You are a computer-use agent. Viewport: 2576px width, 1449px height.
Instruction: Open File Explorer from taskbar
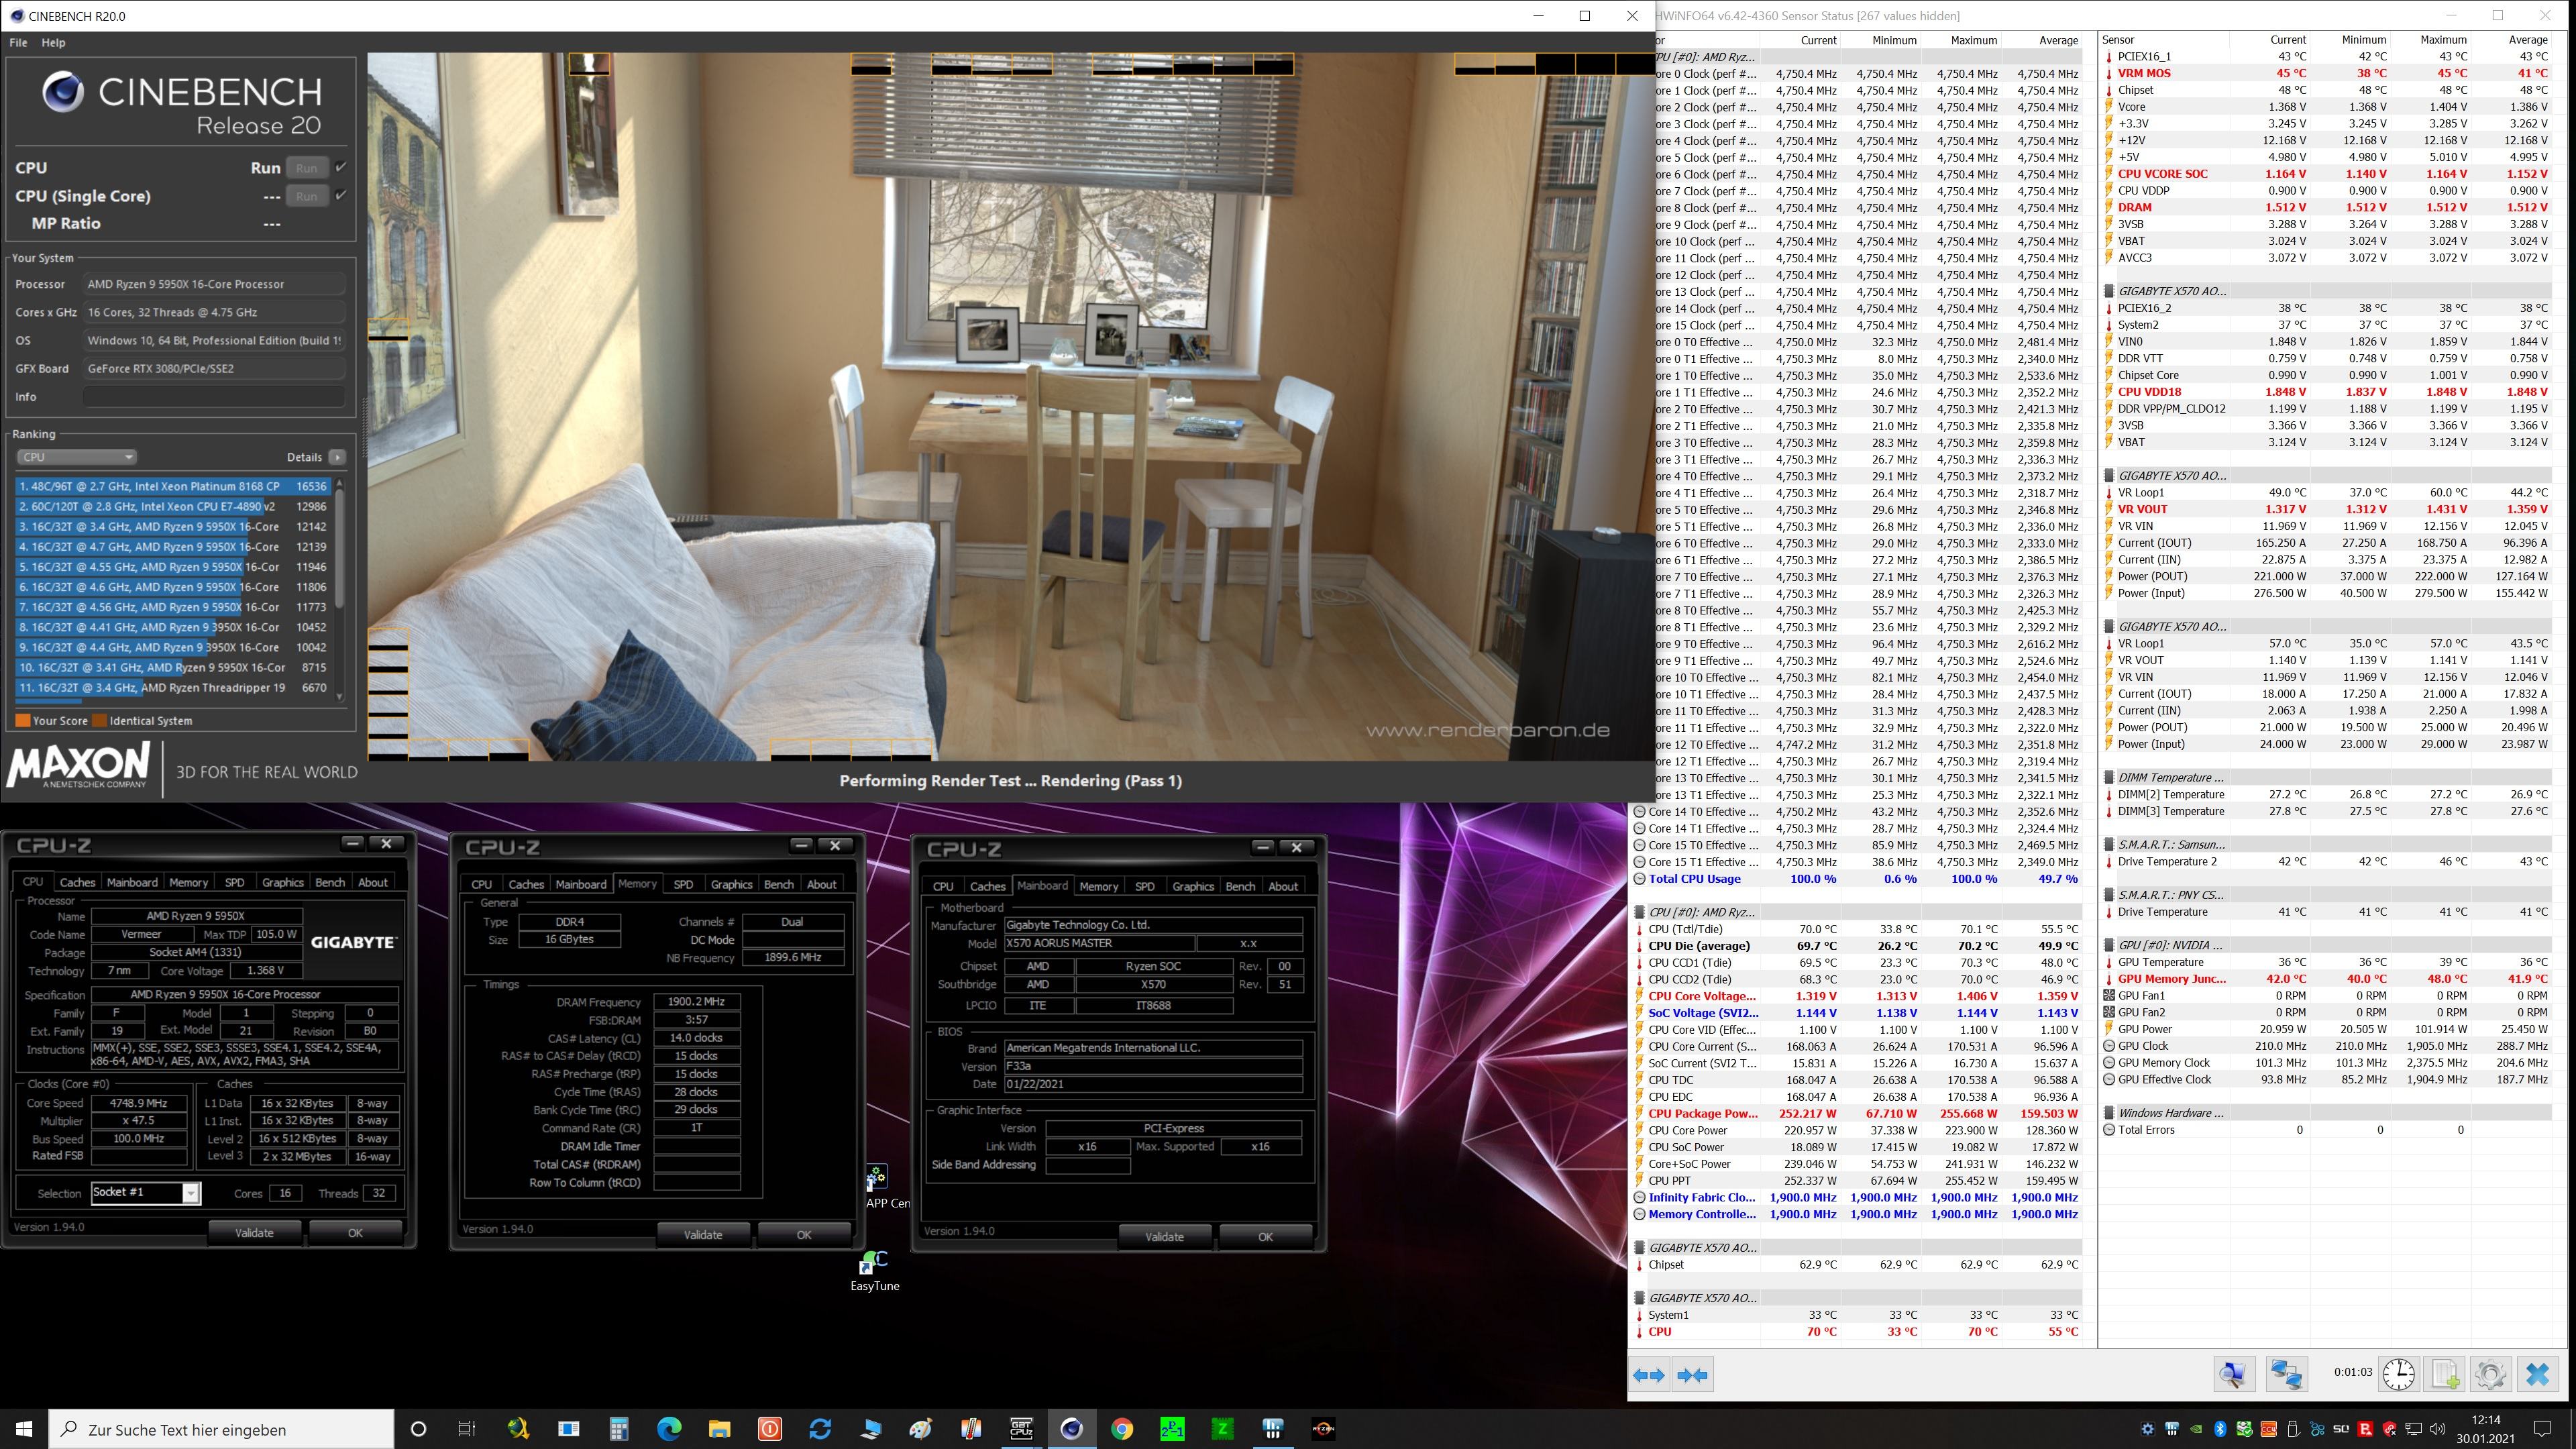pos(719,1429)
